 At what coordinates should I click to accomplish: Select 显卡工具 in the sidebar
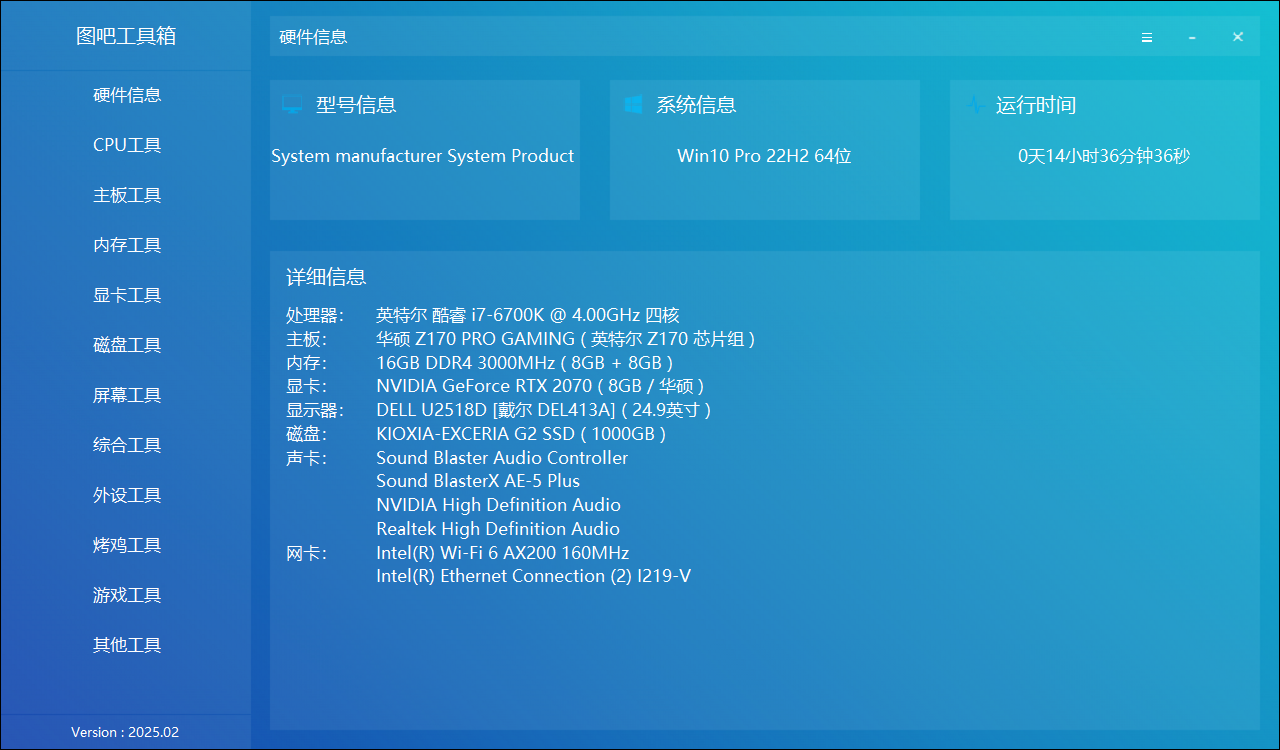(126, 294)
